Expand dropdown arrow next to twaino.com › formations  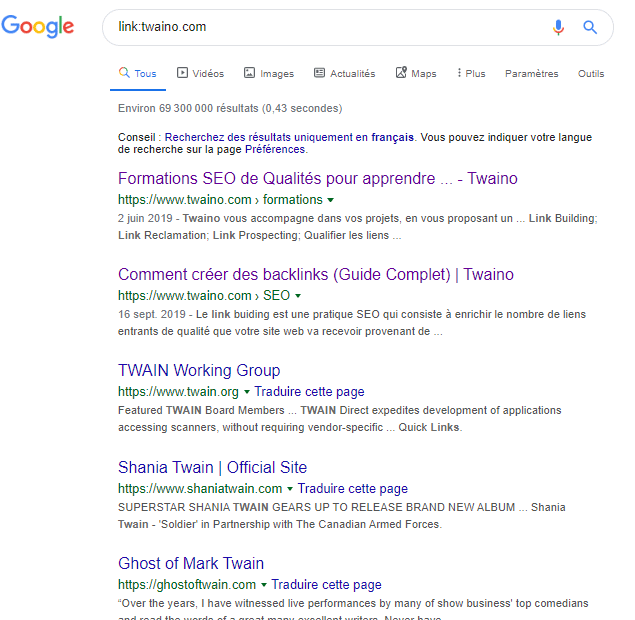(330, 200)
